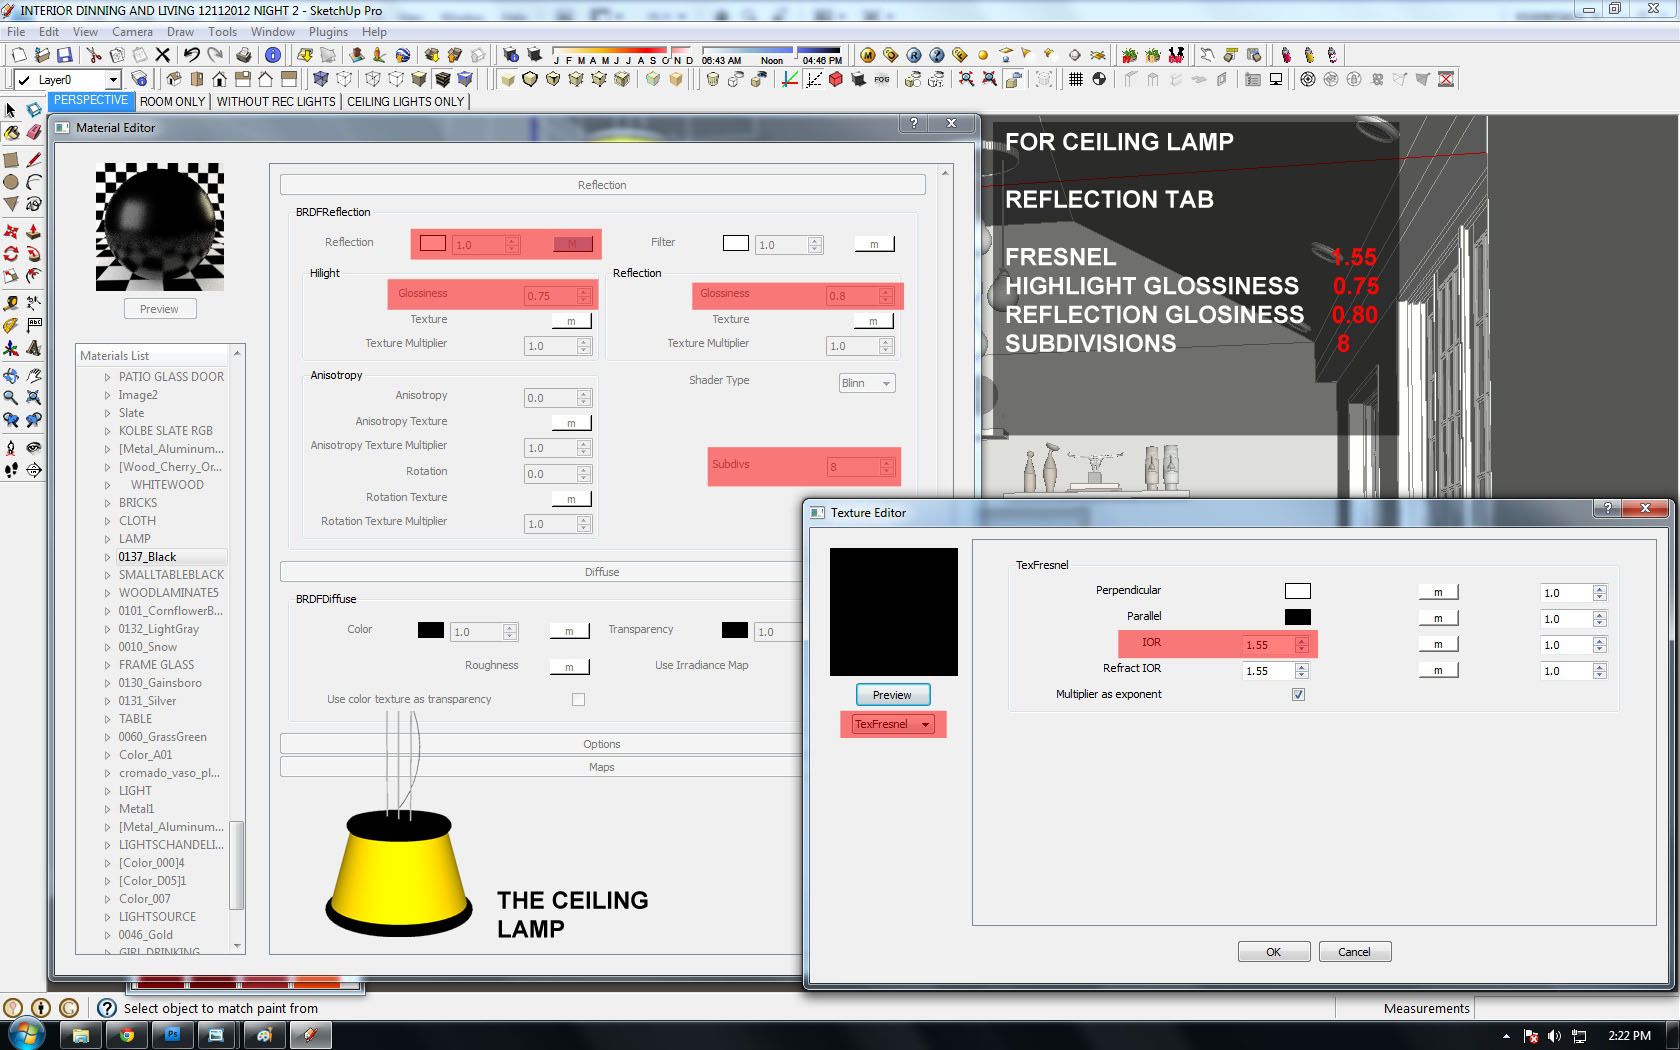Open the Draw menu

click(180, 32)
